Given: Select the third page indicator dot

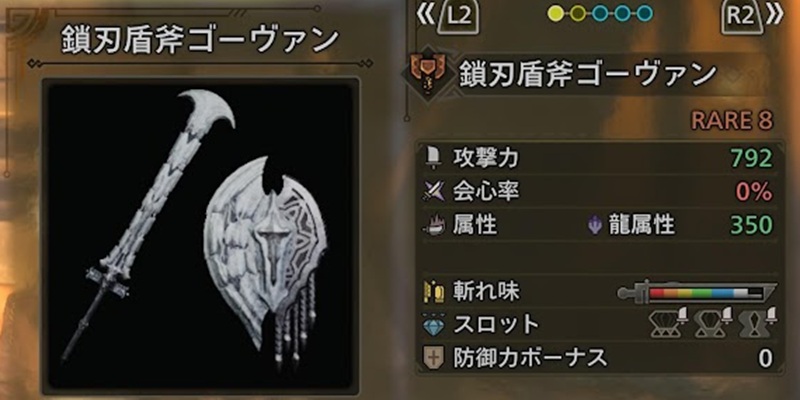Looking at the screenshot, I should click(600, 13).
